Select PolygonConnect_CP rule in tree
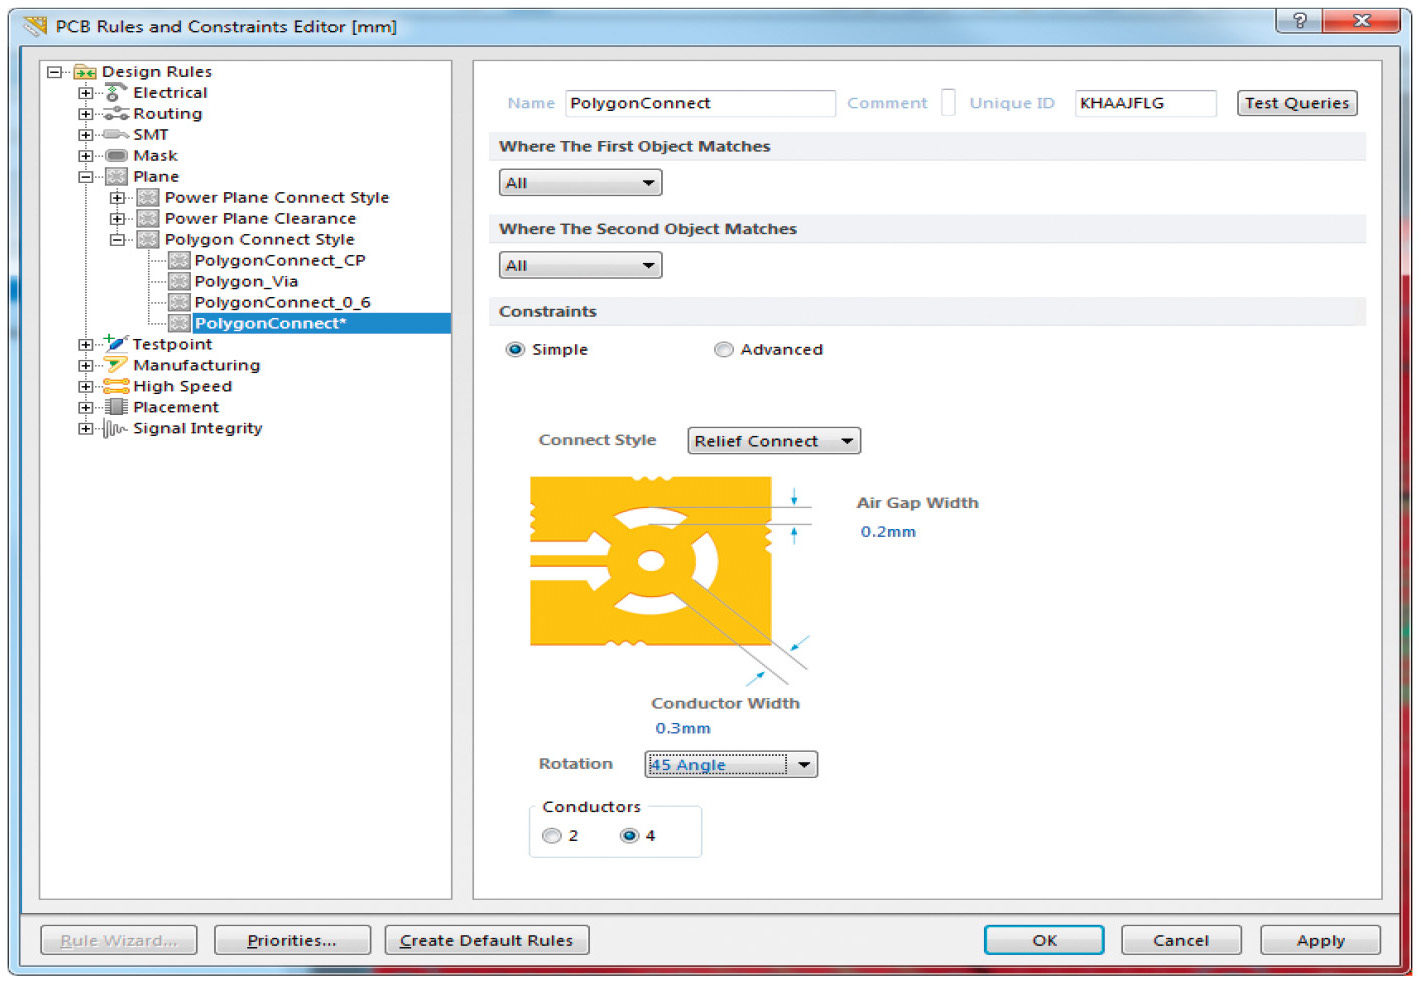Screen dimensions: 1420x981 point(279,260)
